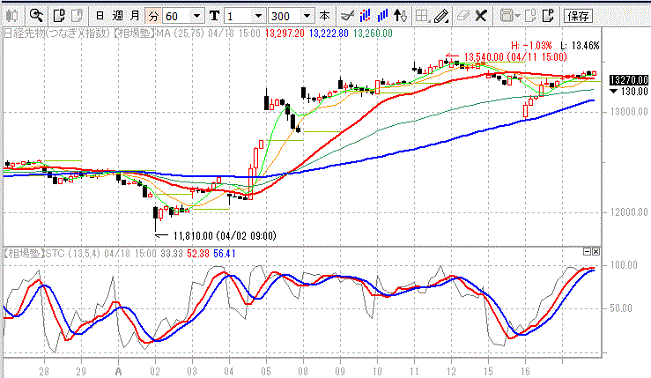Click the 13270.00 current price label

click(x=629, y=80)
